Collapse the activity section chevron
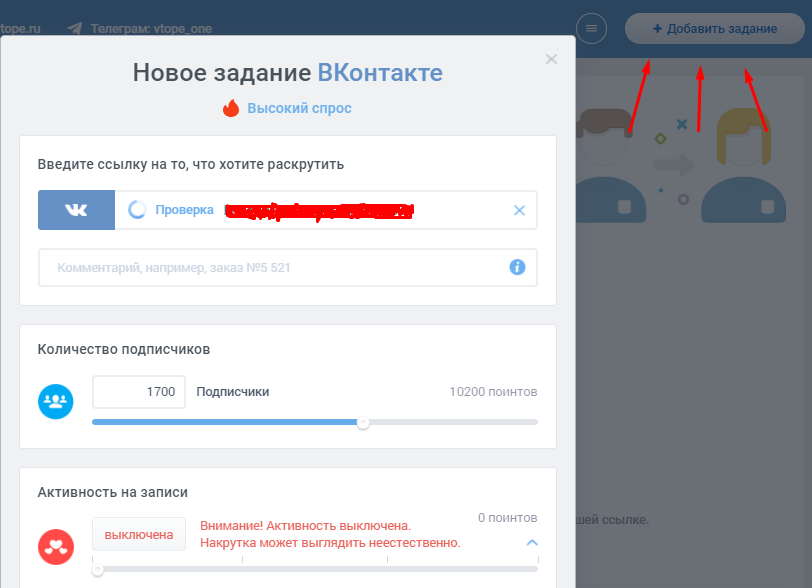Screen dimensions: 812x588 532,542
